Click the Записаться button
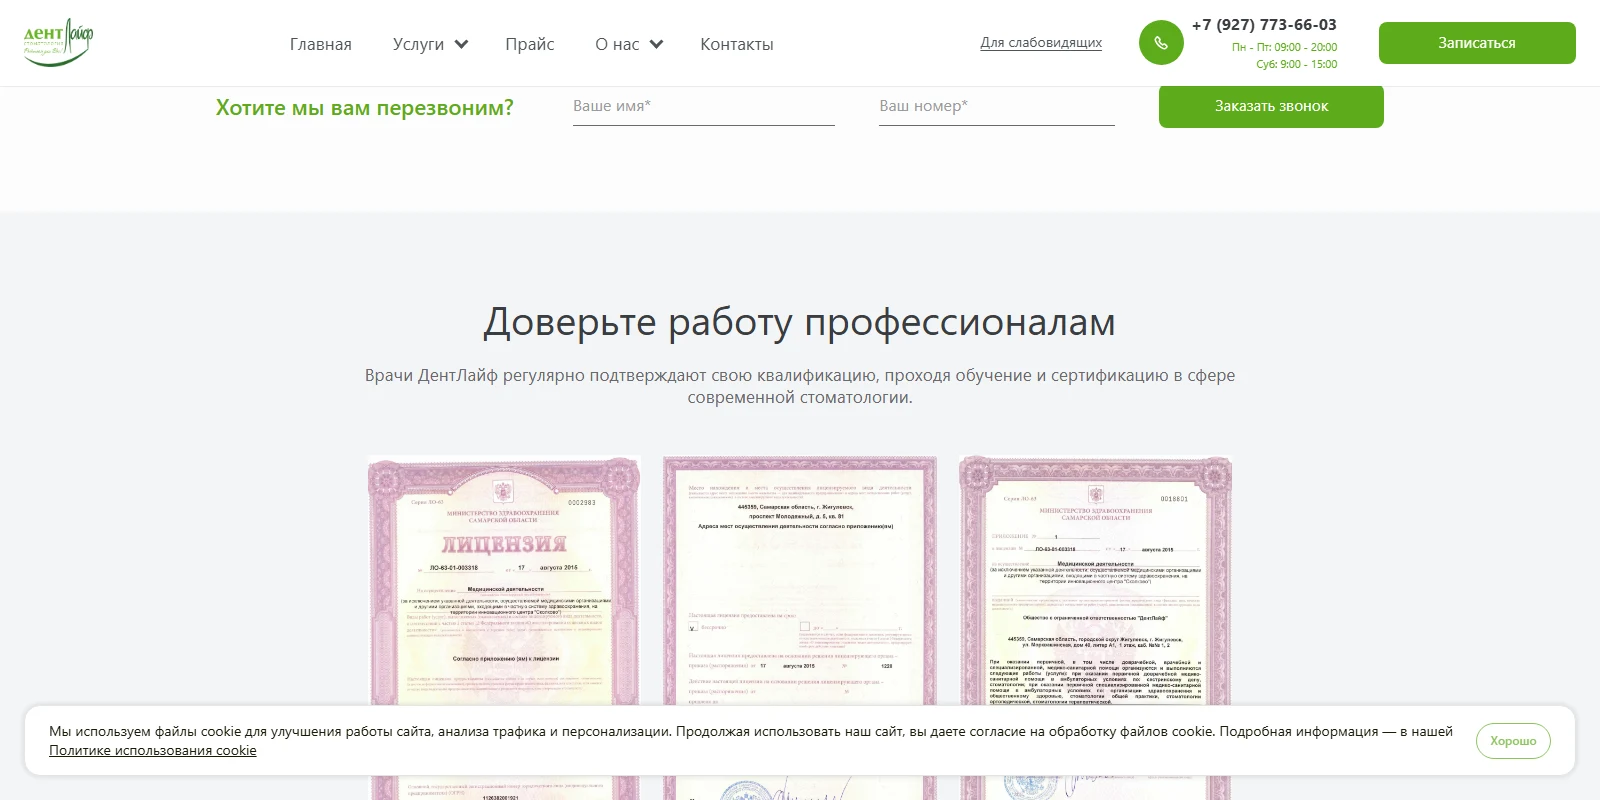Viewport: 1600px width, 800px height. (x=1477, y=43)
